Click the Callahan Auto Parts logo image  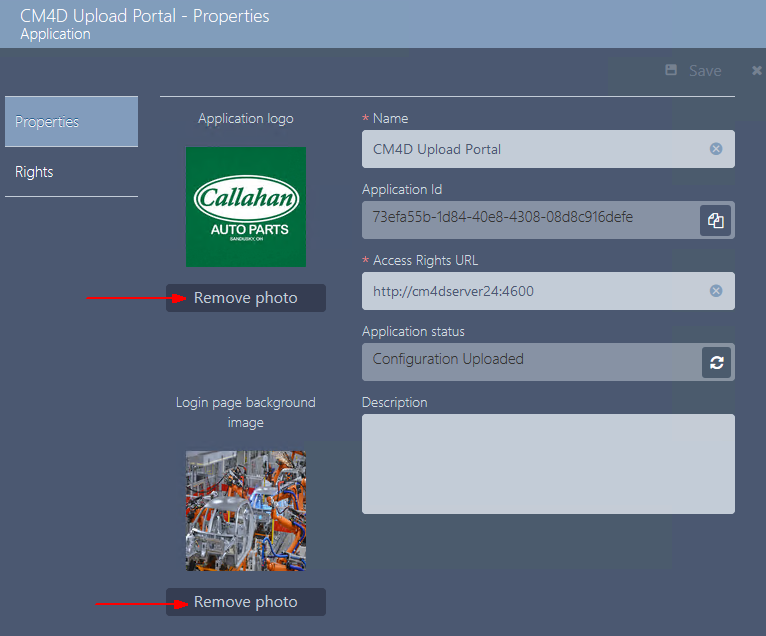coord(246,207)
